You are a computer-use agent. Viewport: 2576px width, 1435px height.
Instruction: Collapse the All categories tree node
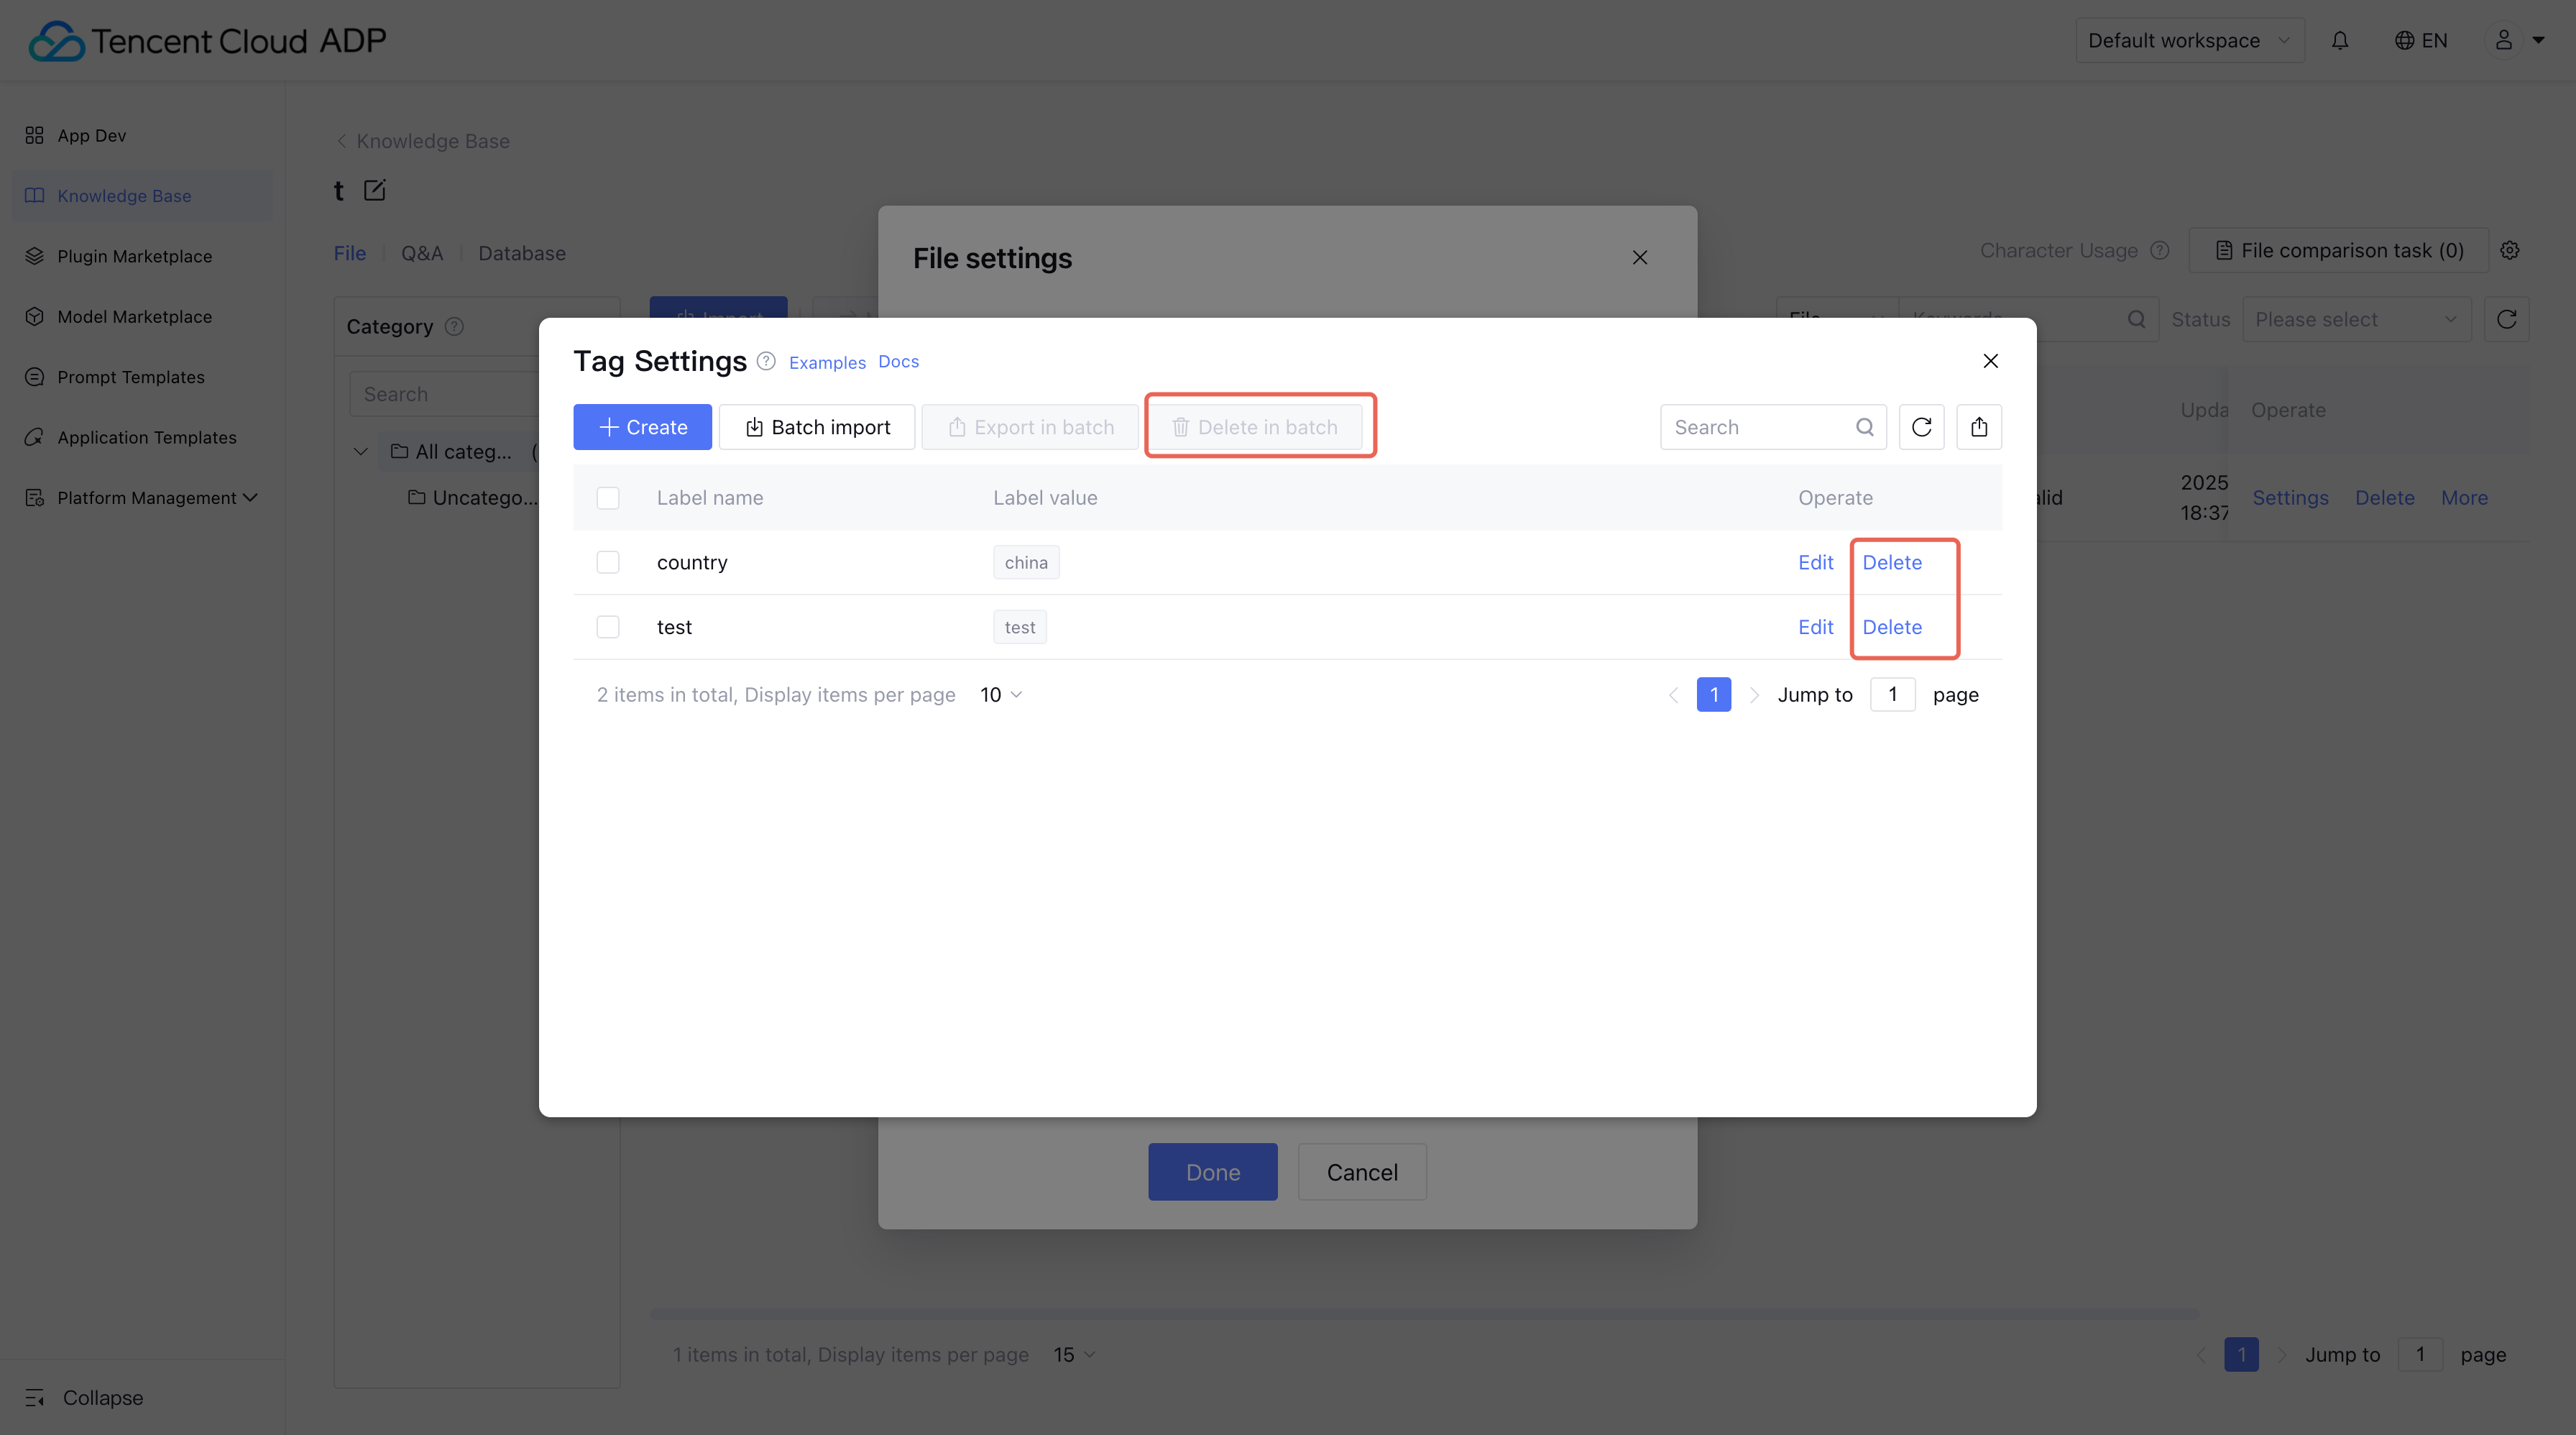(361, 451)
